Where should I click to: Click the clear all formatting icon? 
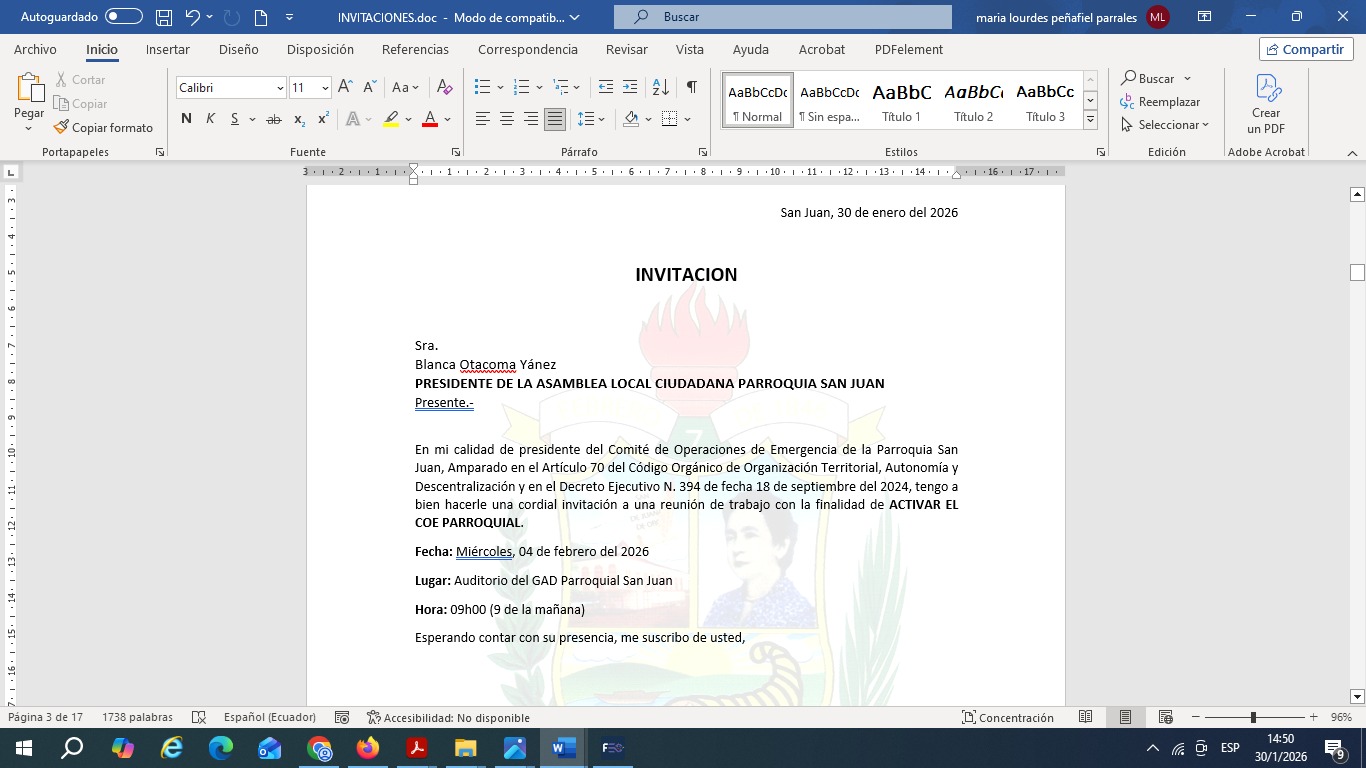coord(445,88)
